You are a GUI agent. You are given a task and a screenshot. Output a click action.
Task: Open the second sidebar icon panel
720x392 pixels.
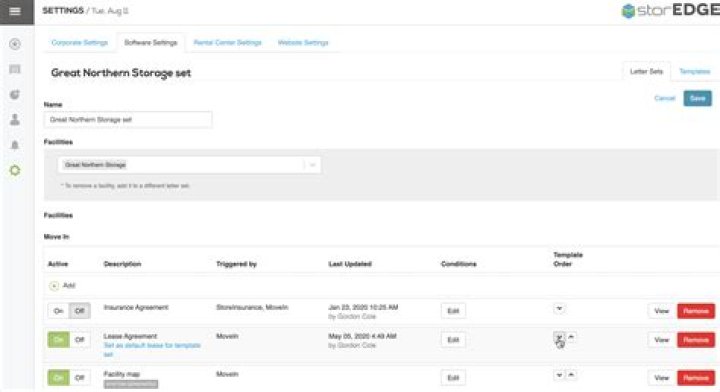[x=15, y=69]
